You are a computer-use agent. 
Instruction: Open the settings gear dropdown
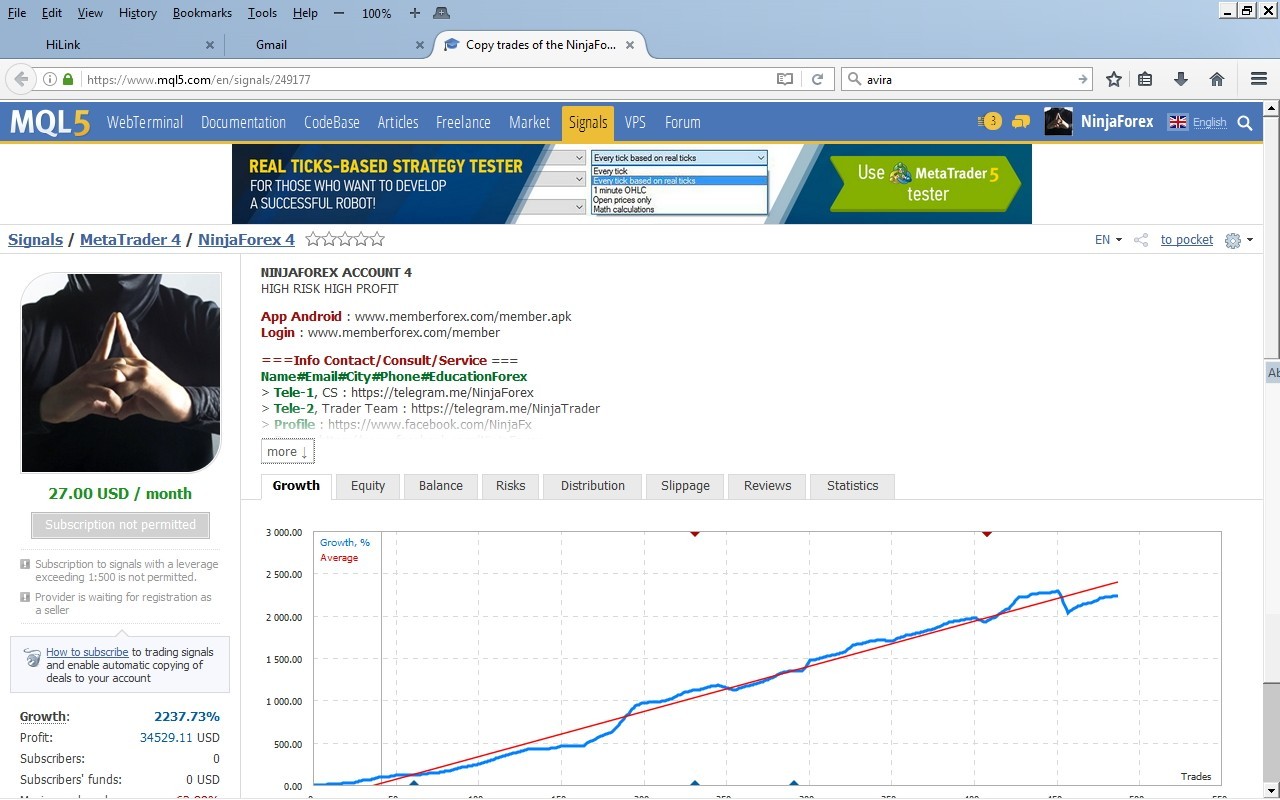[x=1238, y=240]
